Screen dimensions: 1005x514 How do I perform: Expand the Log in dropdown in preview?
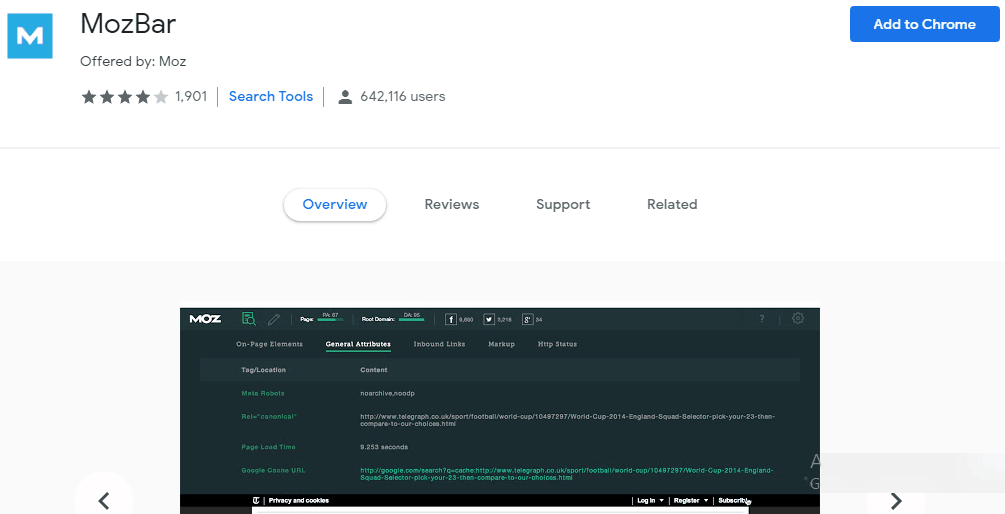point(650,501)
